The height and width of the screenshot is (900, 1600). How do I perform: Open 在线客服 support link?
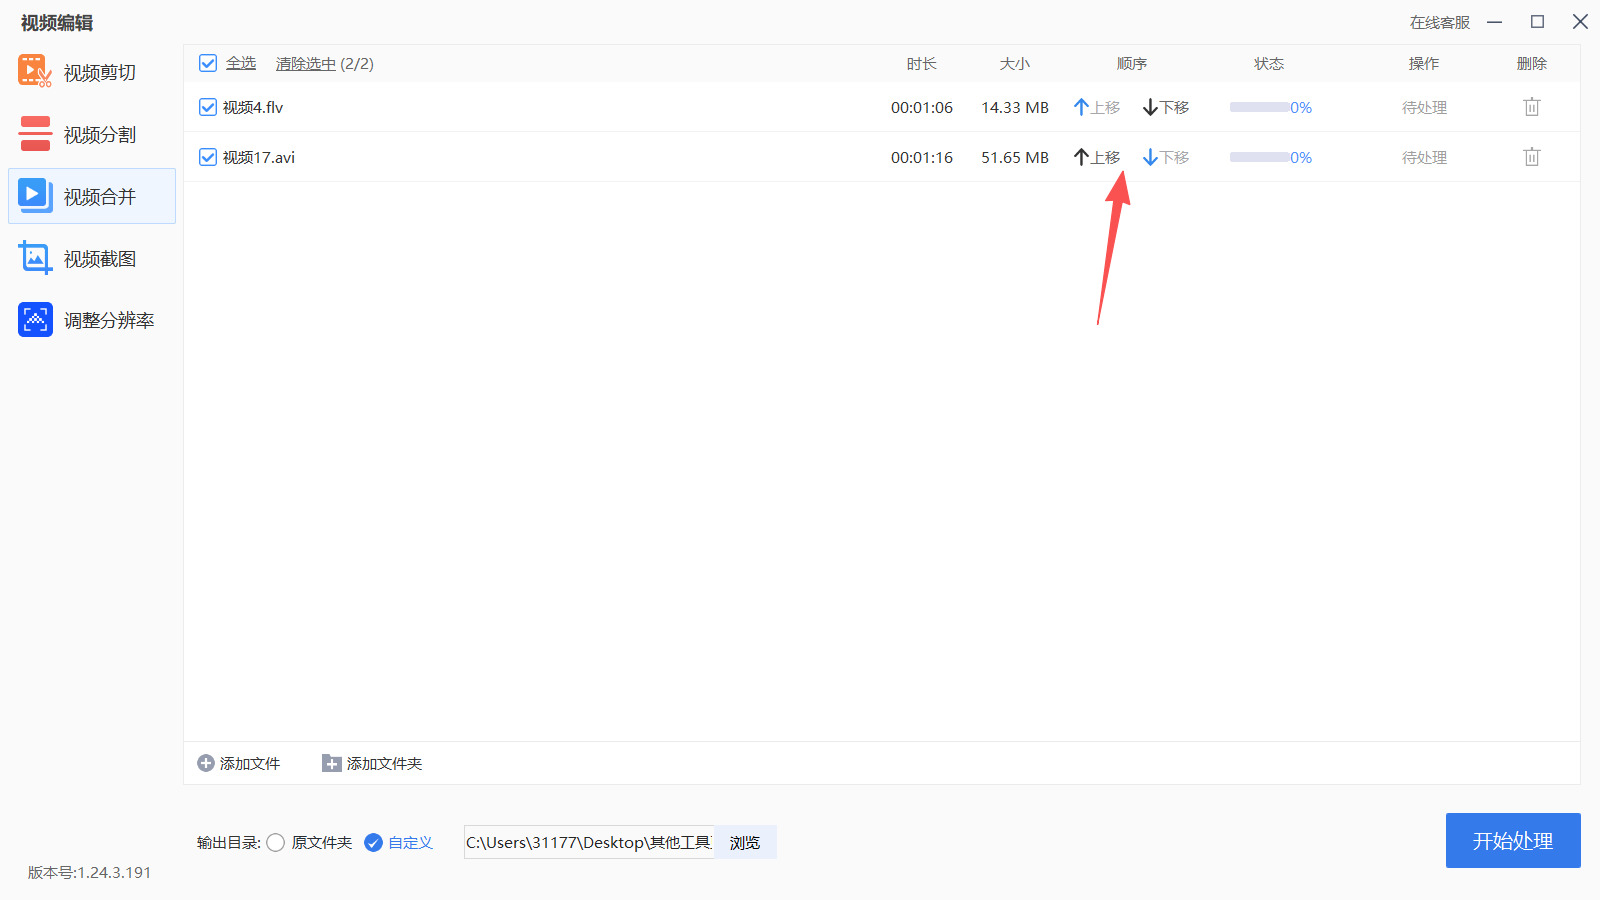tap(1440, 22)
